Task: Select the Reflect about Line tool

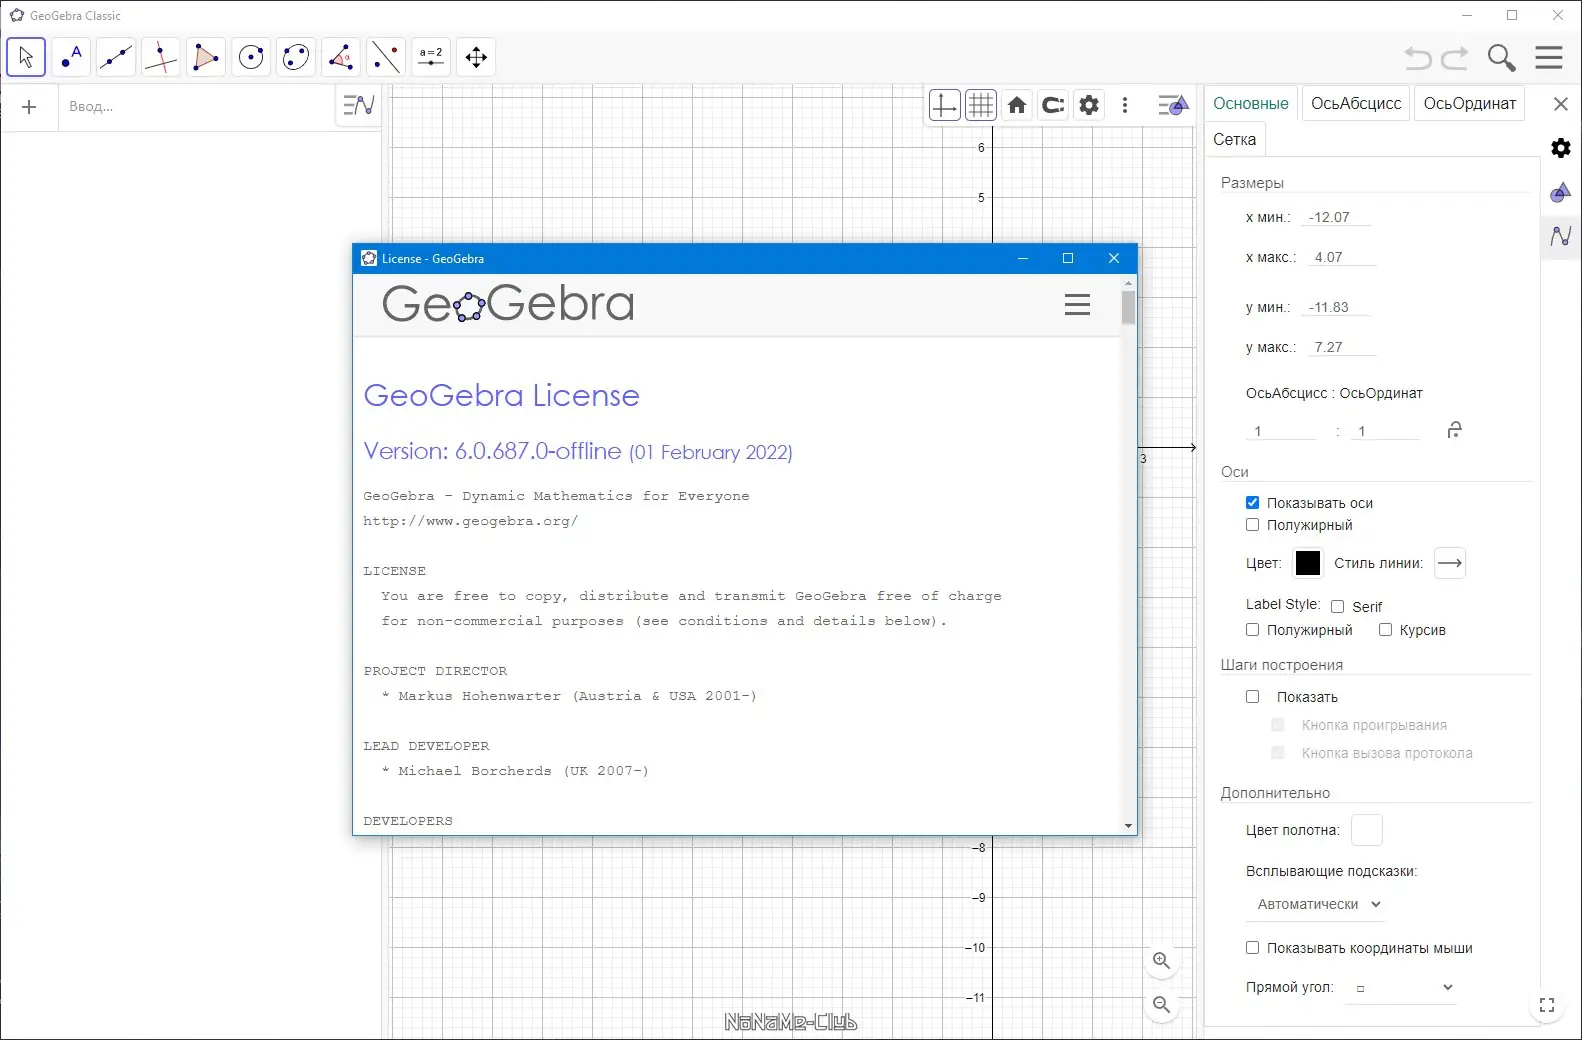Action: [x=386, y=57]
